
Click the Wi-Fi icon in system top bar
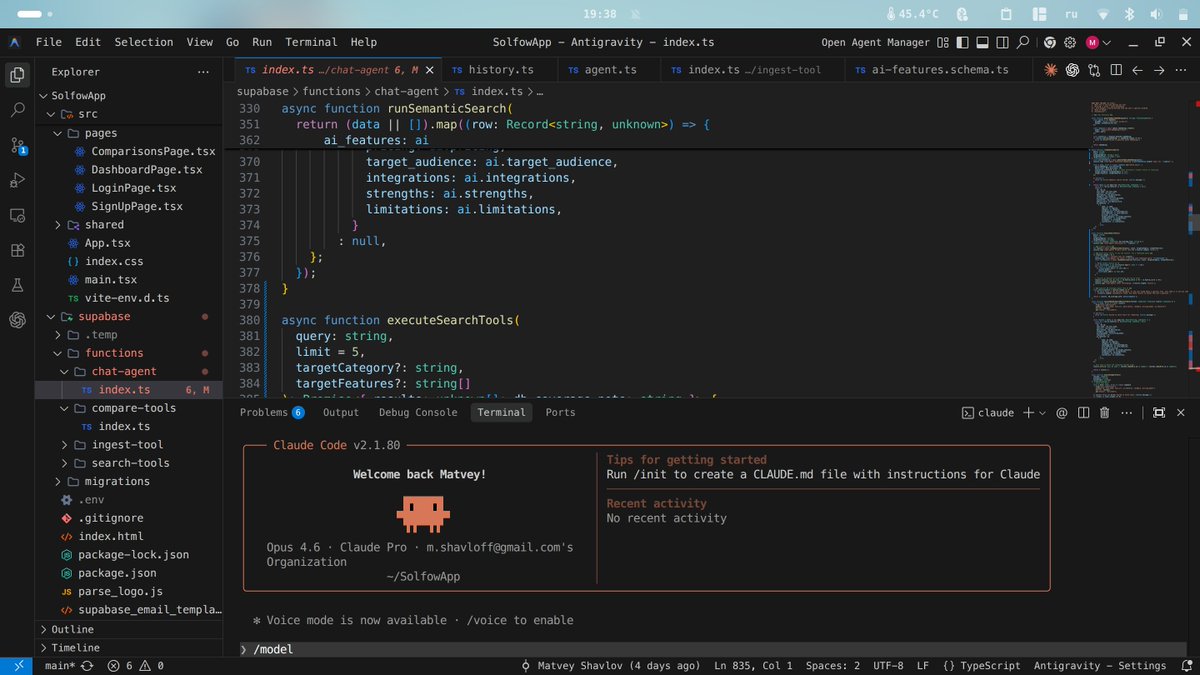[1104, 14]
